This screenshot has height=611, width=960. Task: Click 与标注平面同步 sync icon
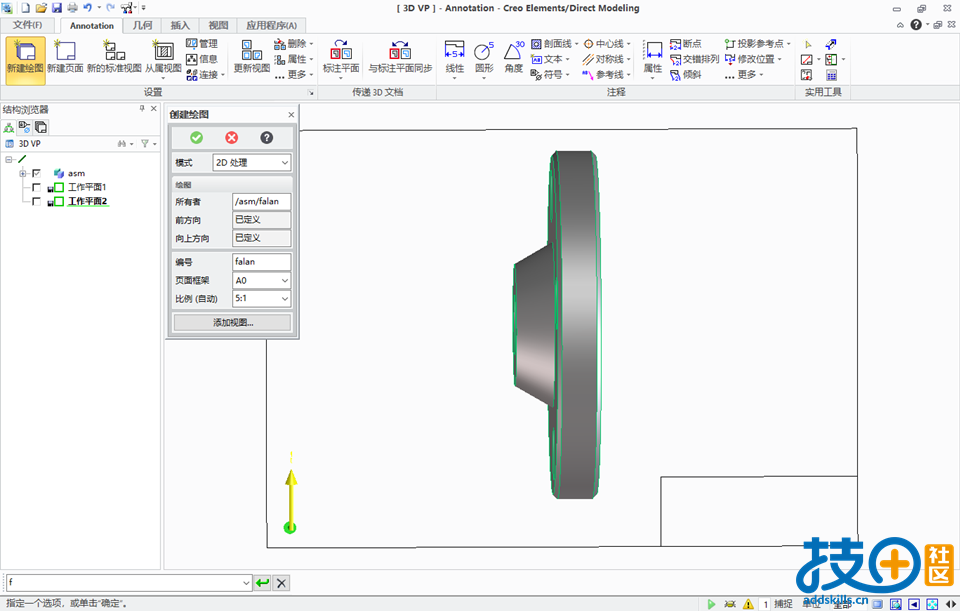(400, 56)
